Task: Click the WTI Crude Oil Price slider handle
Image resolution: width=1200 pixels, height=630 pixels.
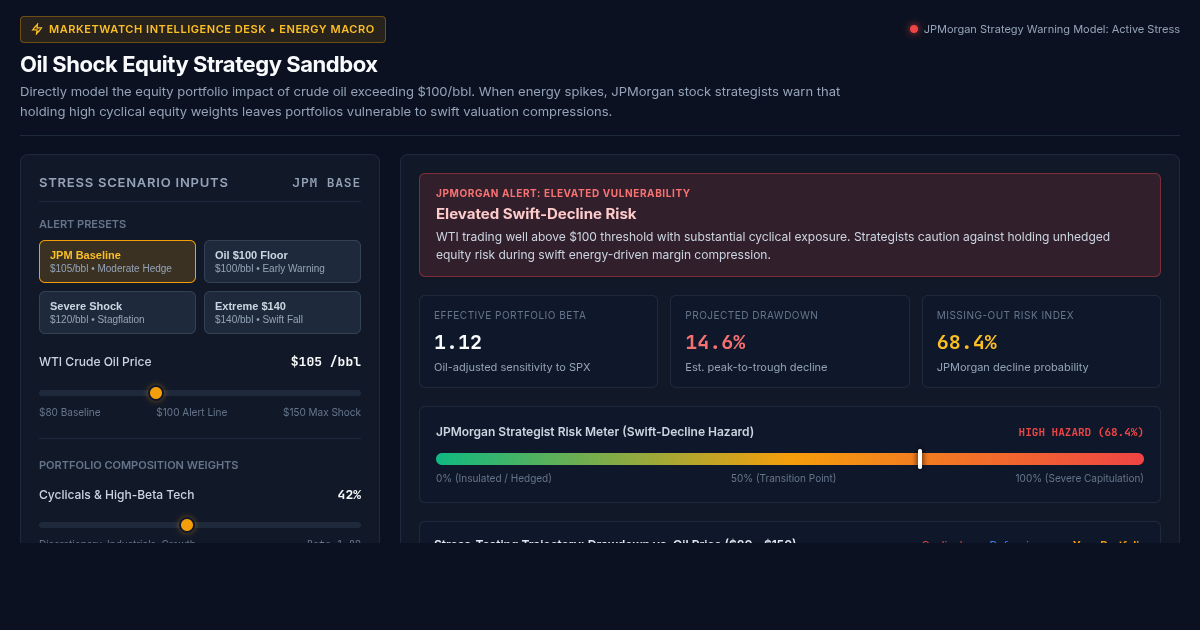Action: (156, 393)
